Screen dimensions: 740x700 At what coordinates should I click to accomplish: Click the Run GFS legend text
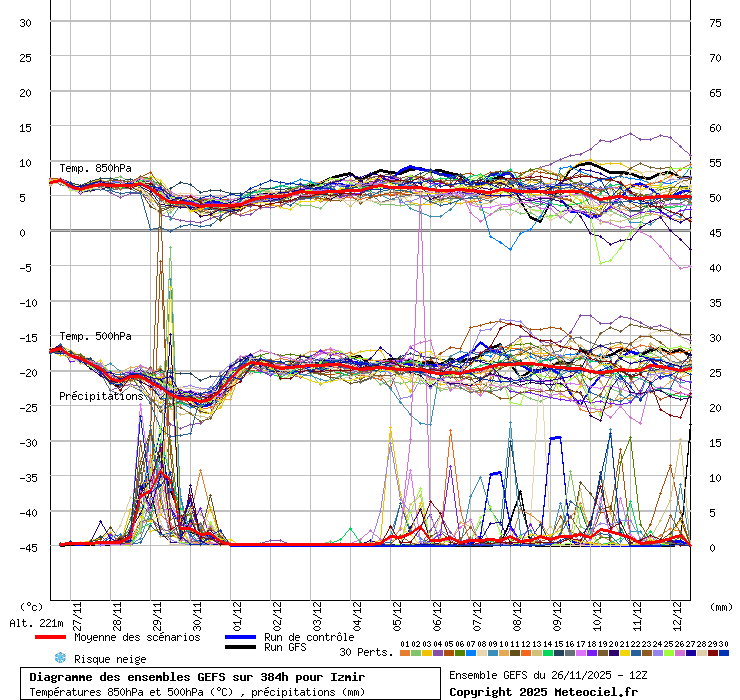click(x=285, y=647)
